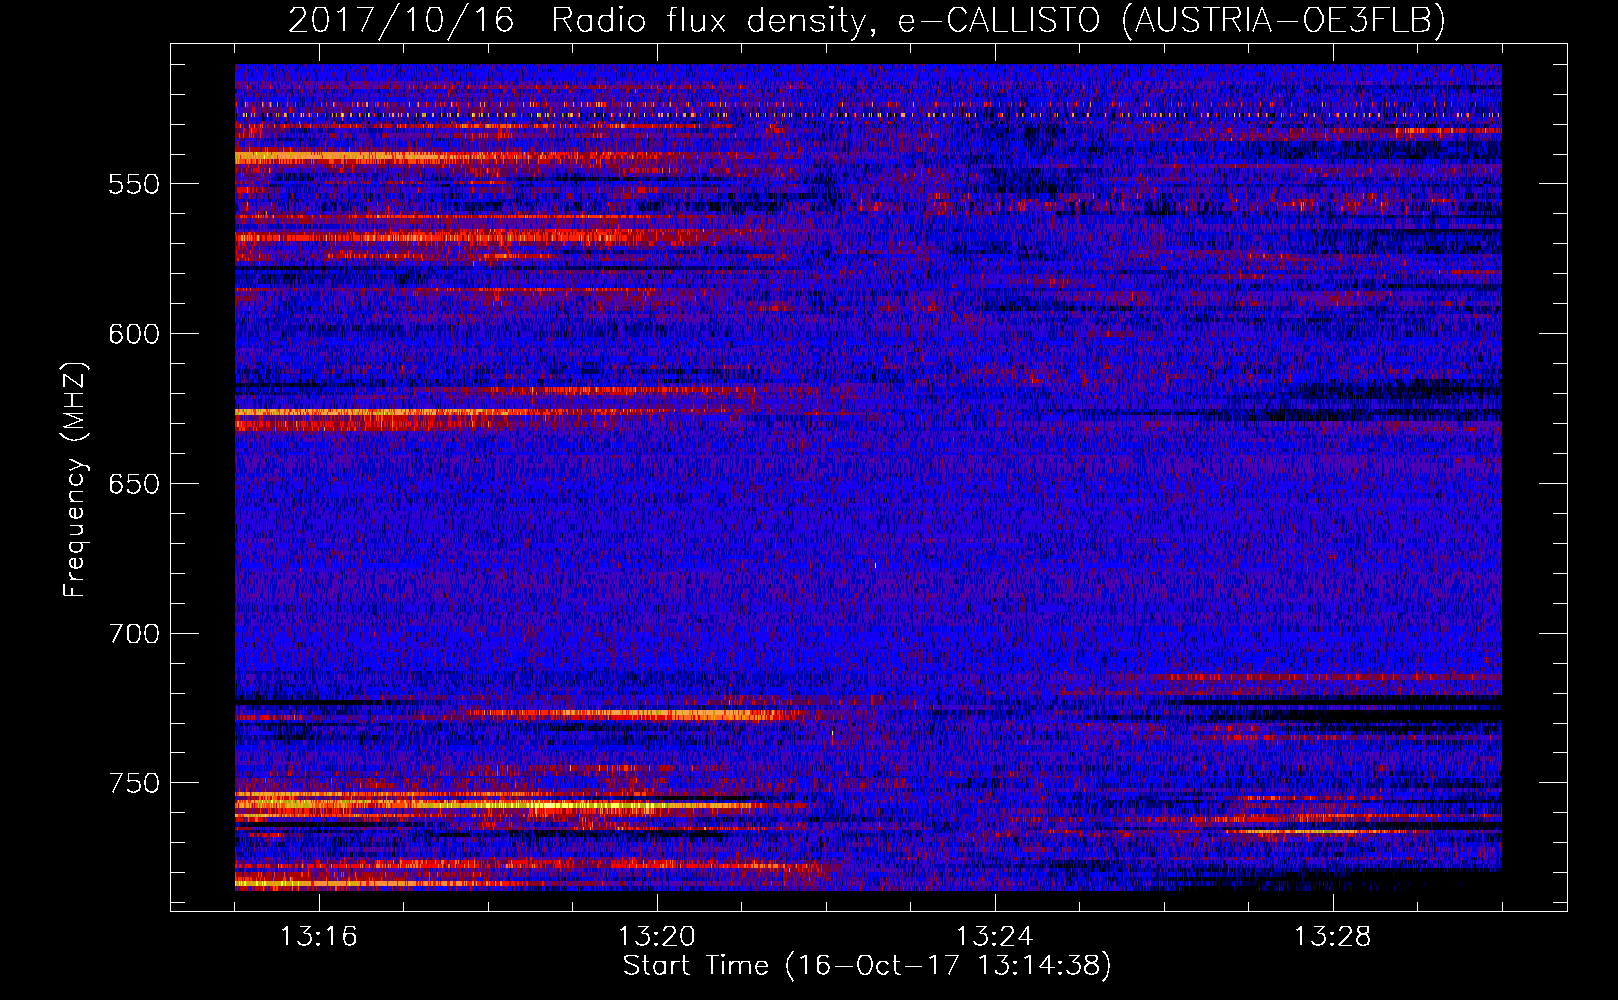Click the 13:16 time tick label

[x=319, y=937]
